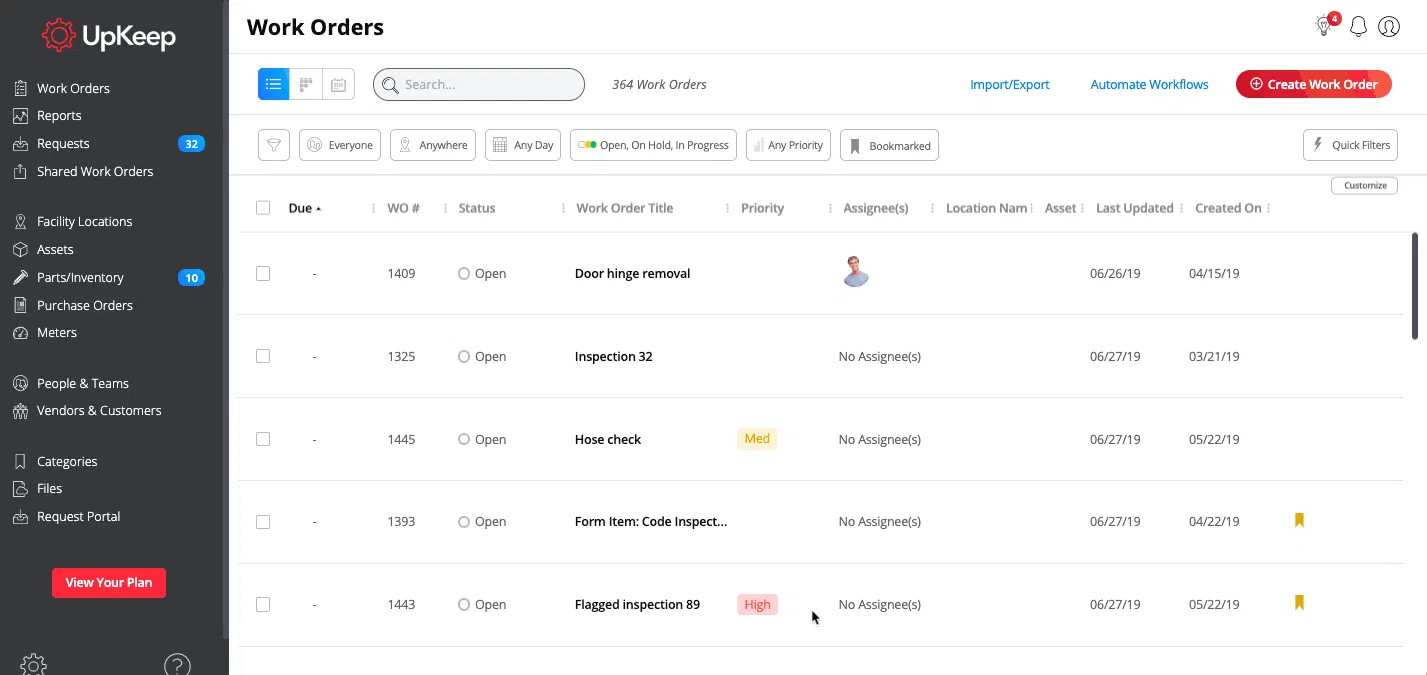Open Automate Workflows link

[x=1148, y=85]
